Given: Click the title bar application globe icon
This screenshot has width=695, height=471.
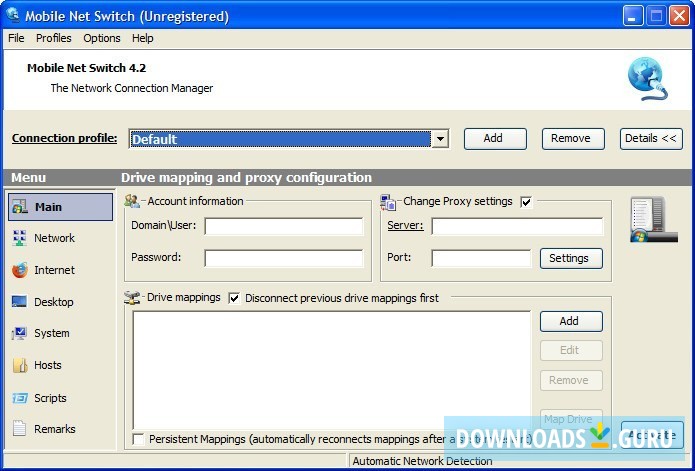Looking at the screenshot, I should [13, 15].
